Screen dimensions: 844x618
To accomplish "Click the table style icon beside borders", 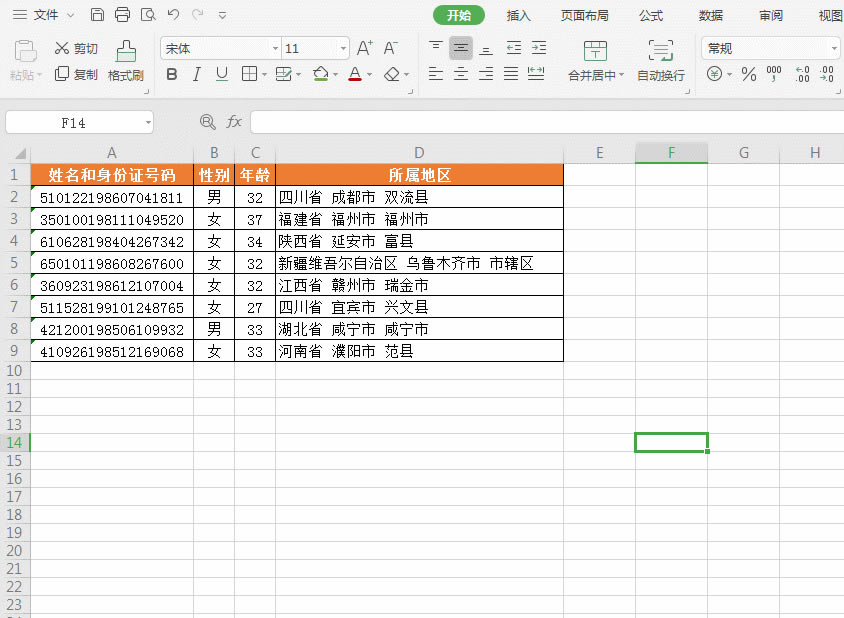I will 284,74.
